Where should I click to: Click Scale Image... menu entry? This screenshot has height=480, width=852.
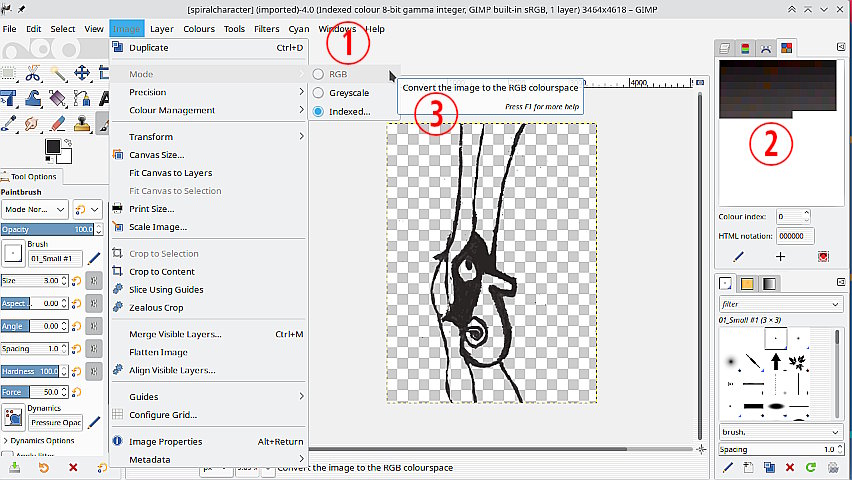pos(157,227)
